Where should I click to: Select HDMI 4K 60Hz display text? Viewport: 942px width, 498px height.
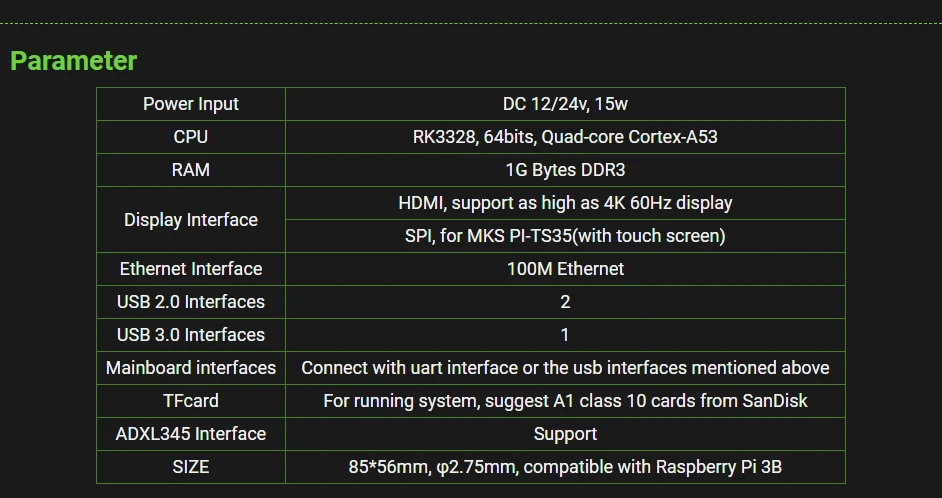pyautogui.click(x=565, y=203)
